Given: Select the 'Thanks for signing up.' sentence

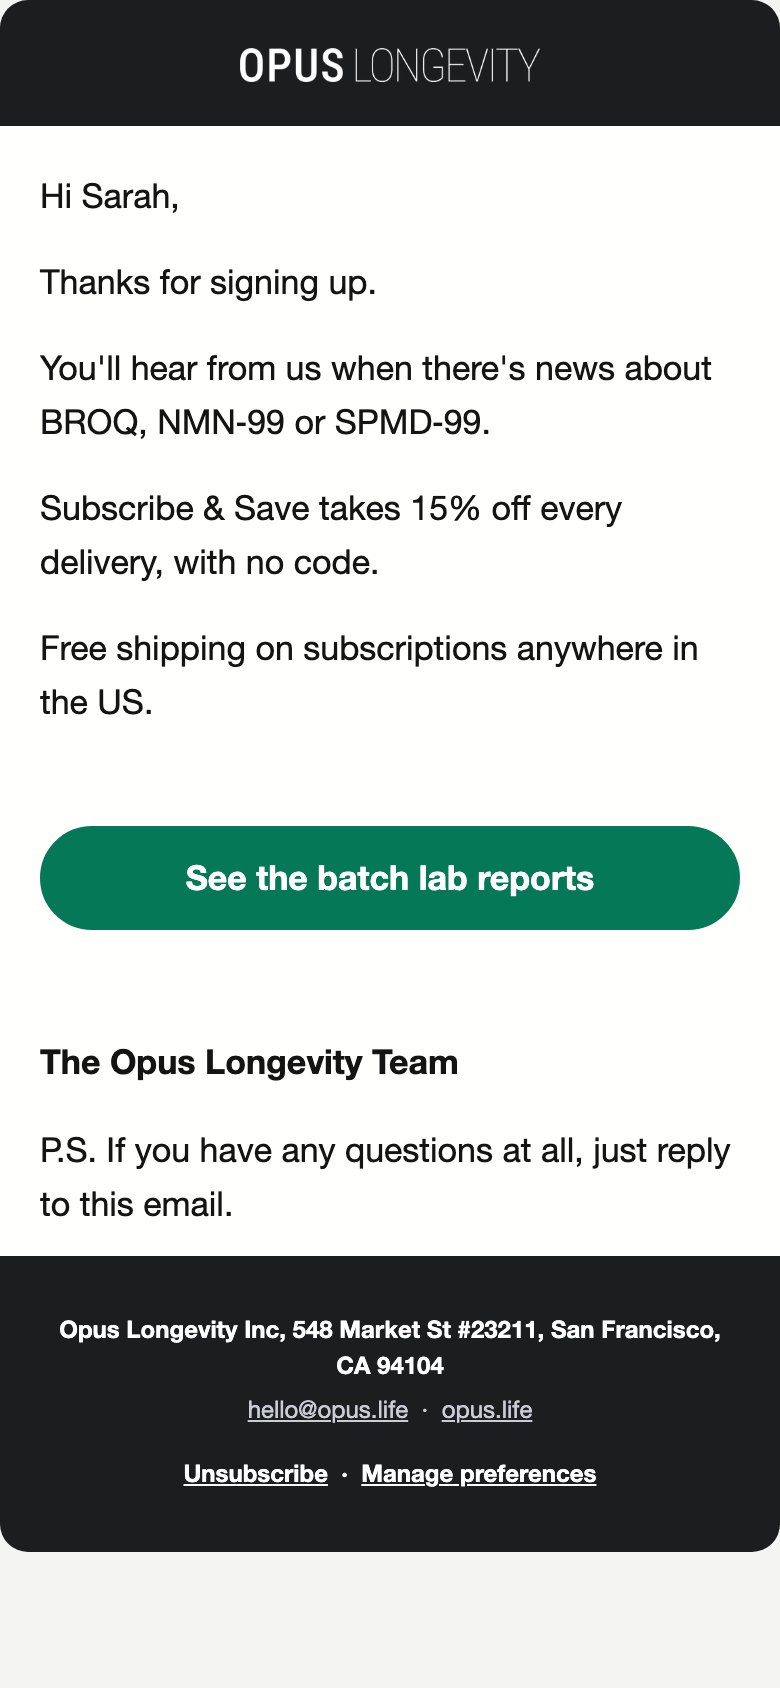Looking at the screenshot, I should click(x=208, y=283).
